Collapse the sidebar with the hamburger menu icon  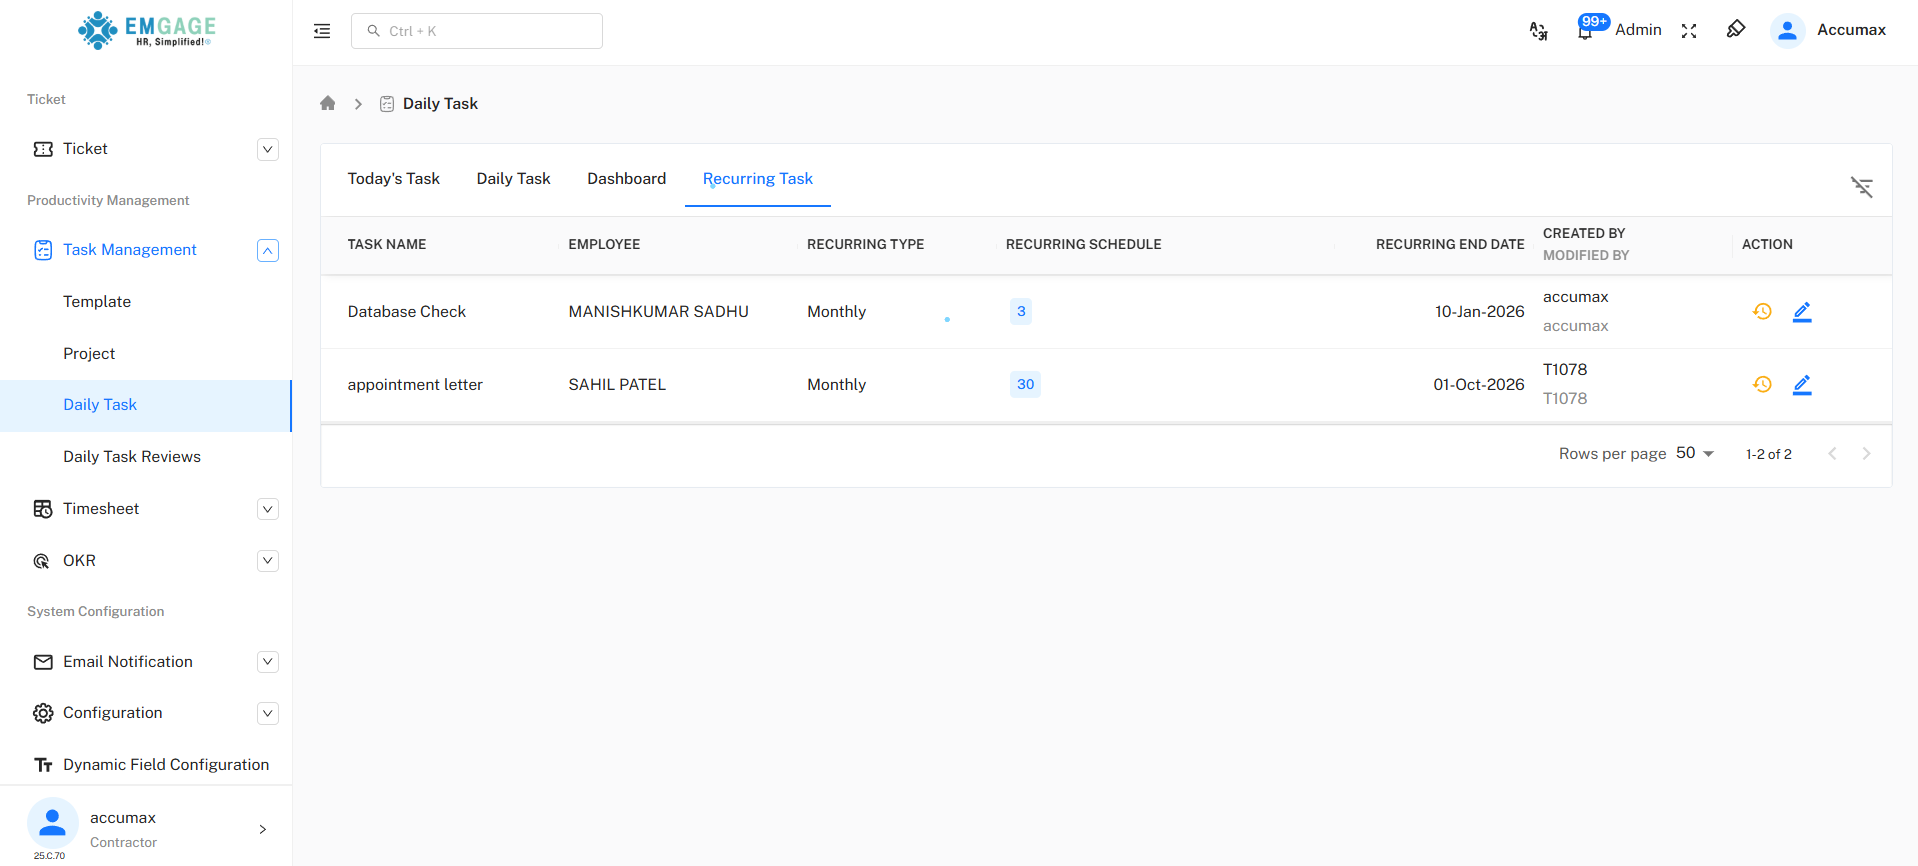(x=322, y=31)
